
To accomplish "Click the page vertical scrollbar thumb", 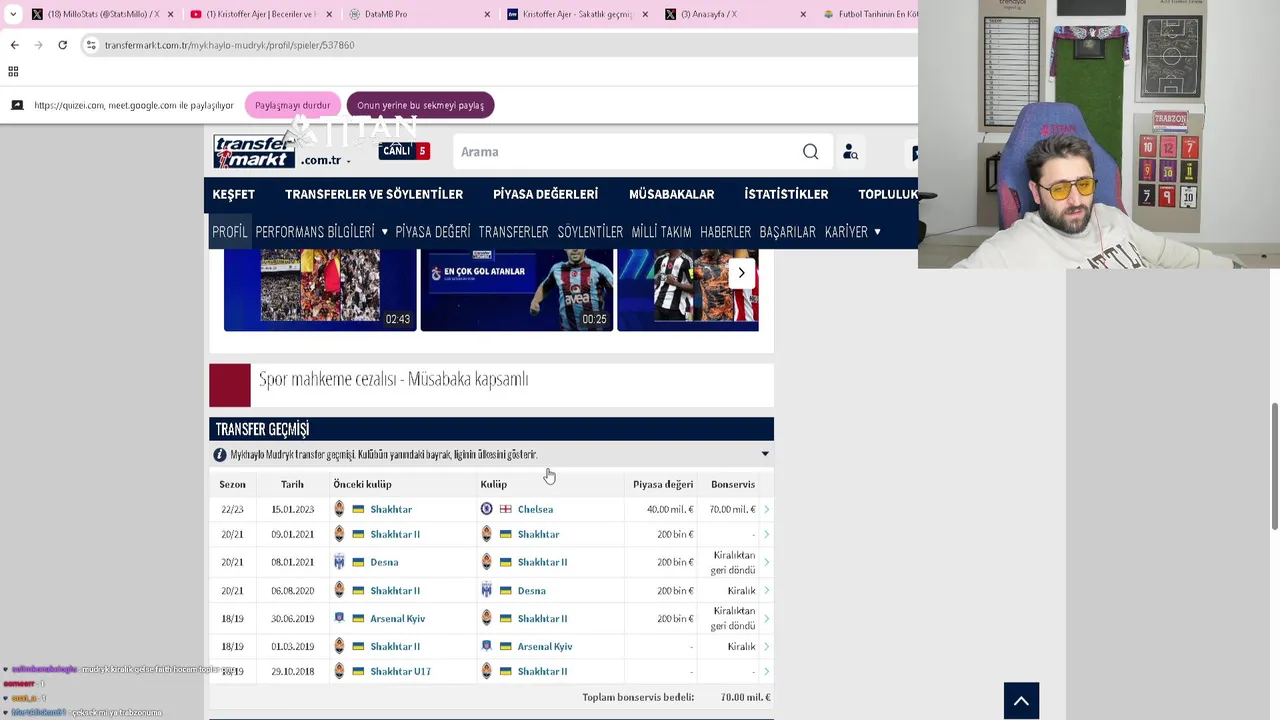I will pos(1274,466).
